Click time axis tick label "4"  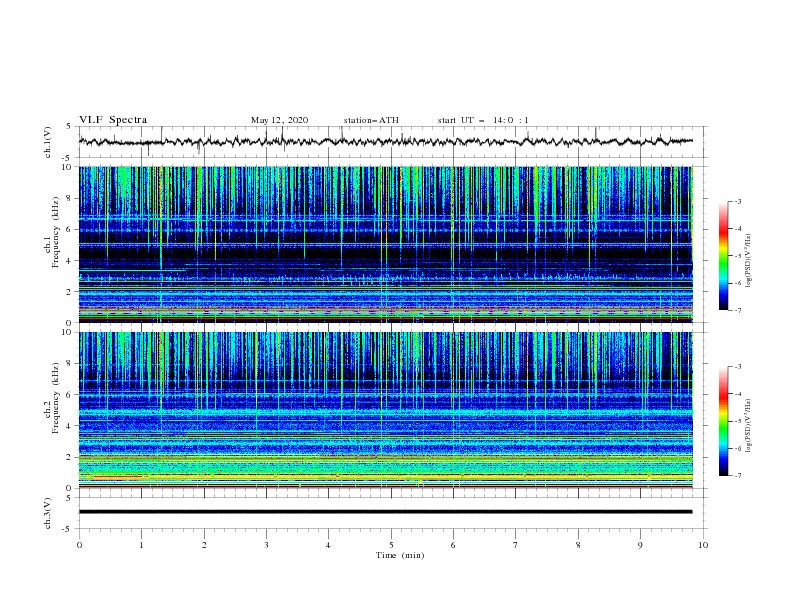pyautogui.click(x=328, y=545)
